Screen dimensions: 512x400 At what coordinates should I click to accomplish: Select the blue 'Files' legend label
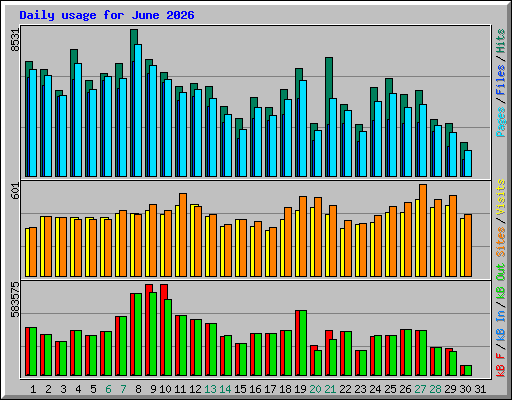[501, 80]
